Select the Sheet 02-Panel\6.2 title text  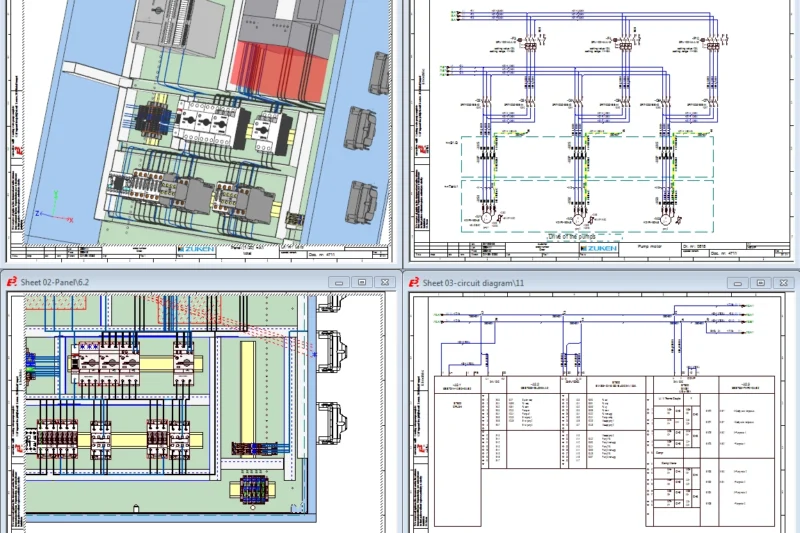(x=55, y=282)
